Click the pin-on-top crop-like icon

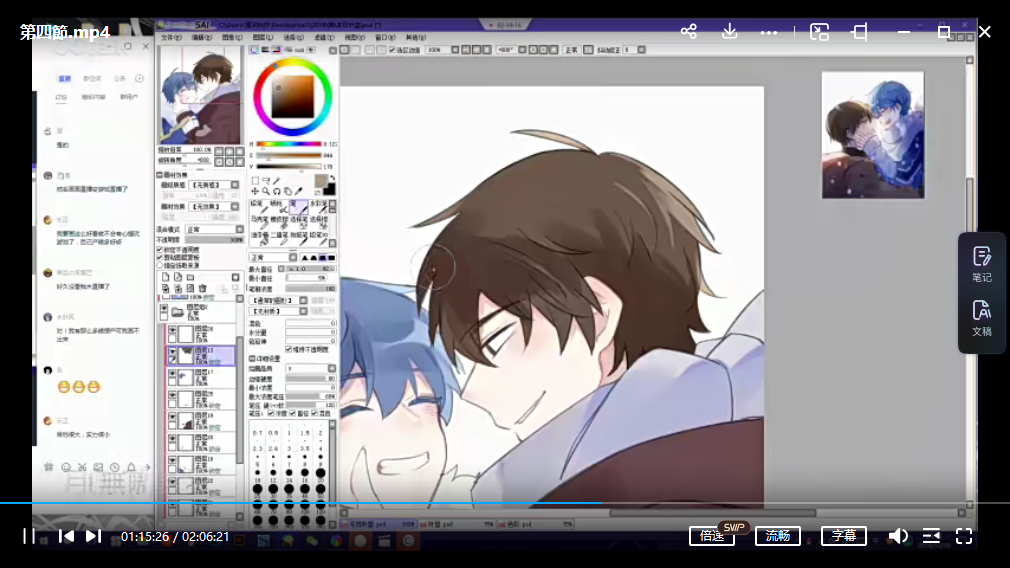(x=859, y=32)
